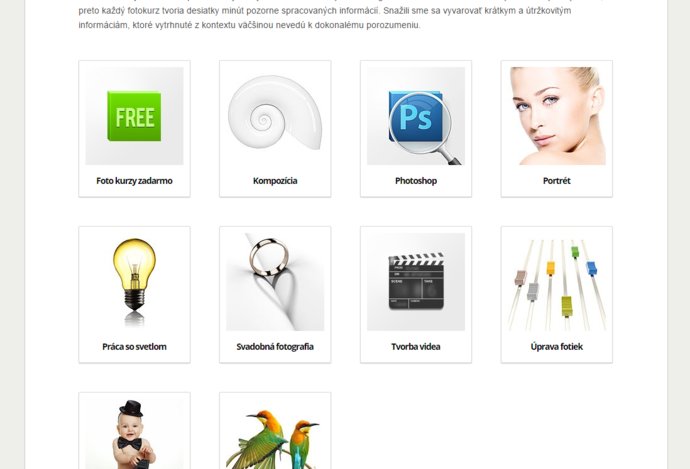
Task: Open the white nautilus shell image
Action: coord(275,116)
